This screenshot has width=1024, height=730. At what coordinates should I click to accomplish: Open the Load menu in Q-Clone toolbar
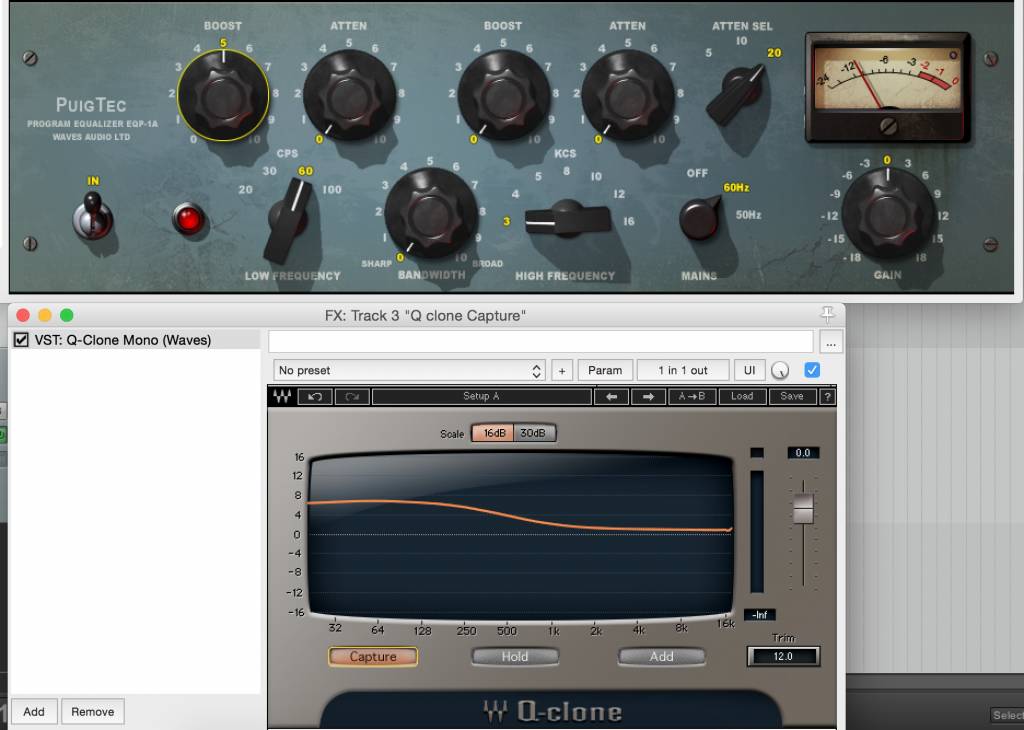tap(742, 396)
